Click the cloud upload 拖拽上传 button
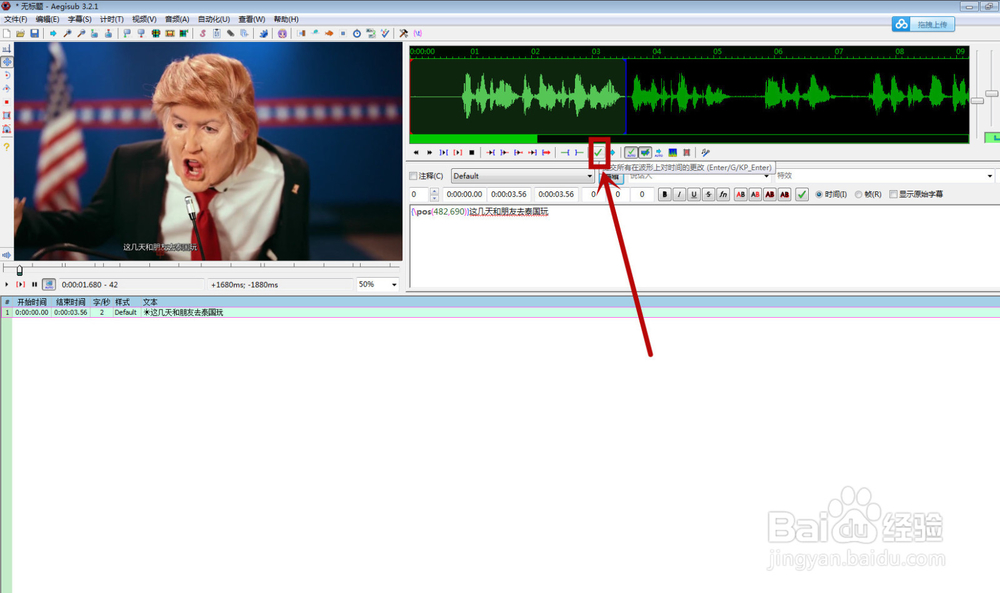The height and width of the screenshot is (593, 1000). point(923,24)
